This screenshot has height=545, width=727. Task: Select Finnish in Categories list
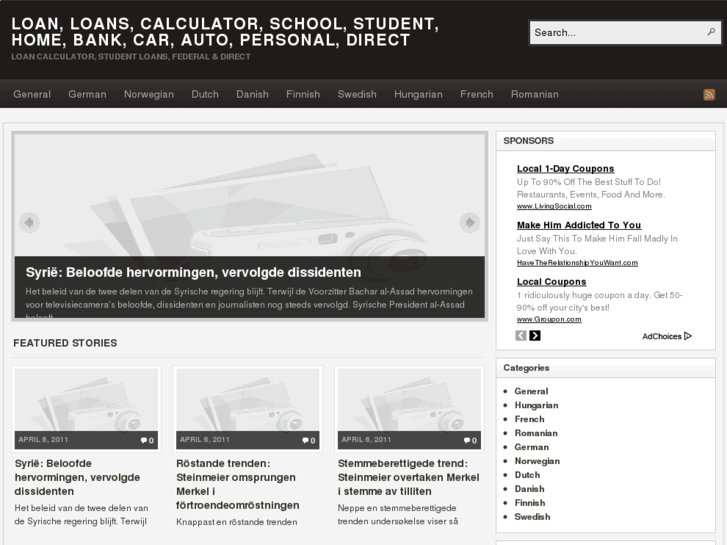(530, 503)
